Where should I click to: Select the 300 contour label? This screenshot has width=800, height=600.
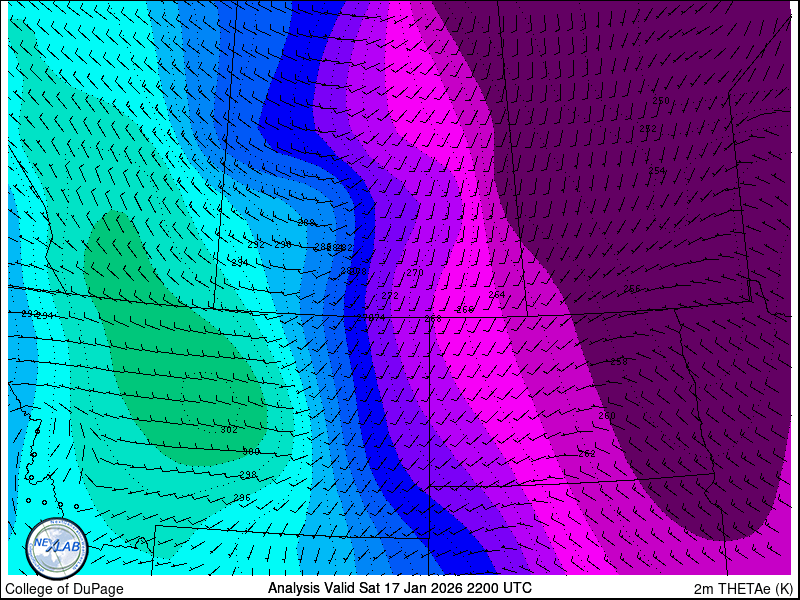(x=251, y=452)
